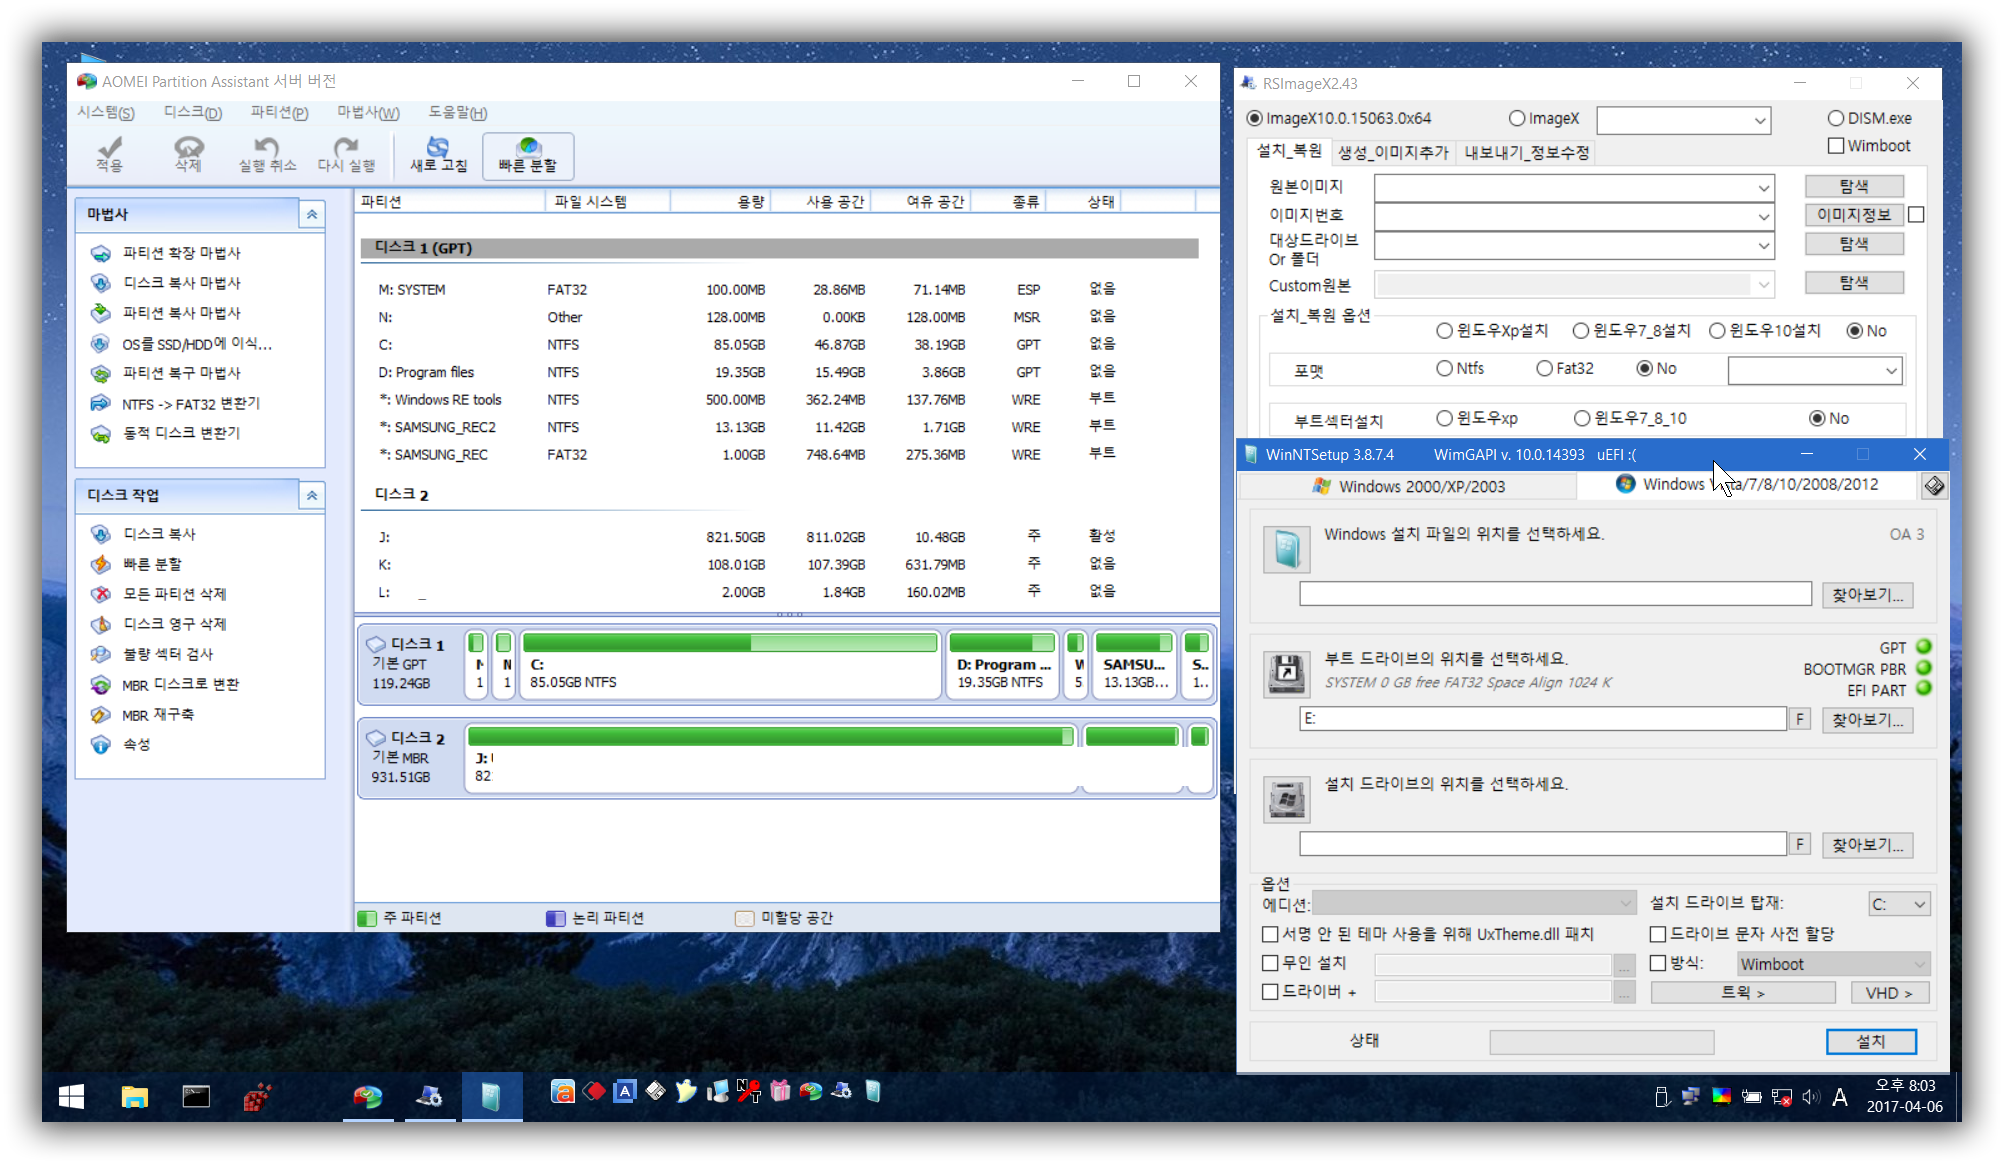Screen dimensions: 2004x1164
Task: Open the command prompt taskbar icon
Action: click(196, 1097)
